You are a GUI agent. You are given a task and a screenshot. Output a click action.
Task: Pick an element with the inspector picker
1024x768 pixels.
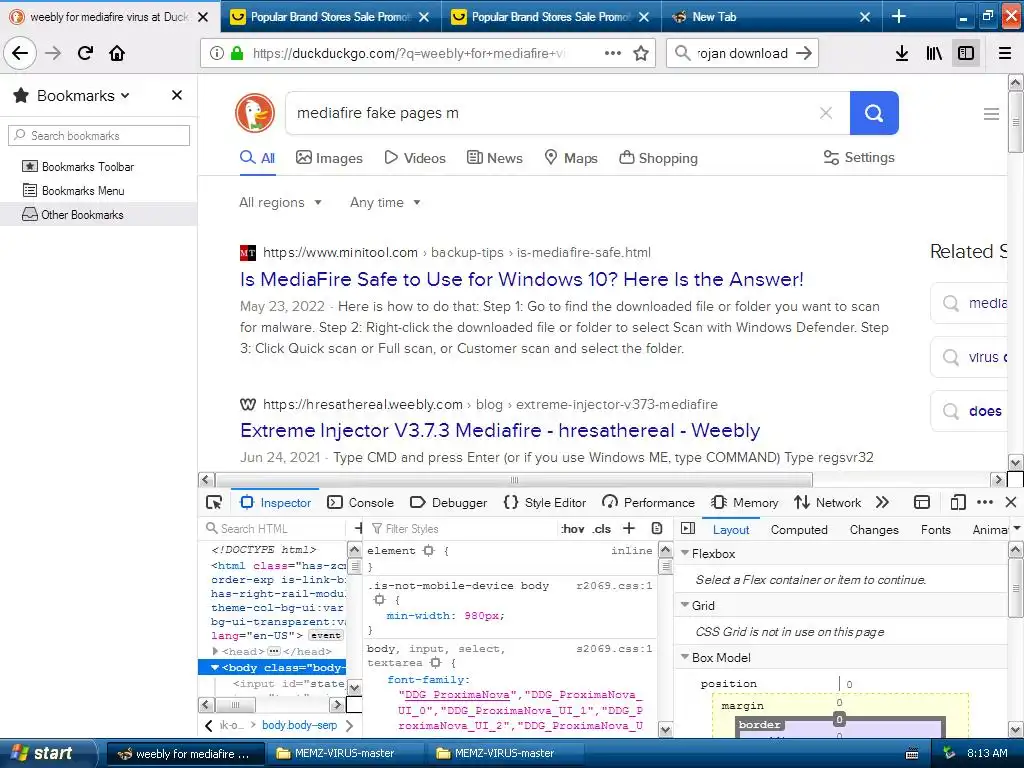pyautogui.click(x=214, y=502)
